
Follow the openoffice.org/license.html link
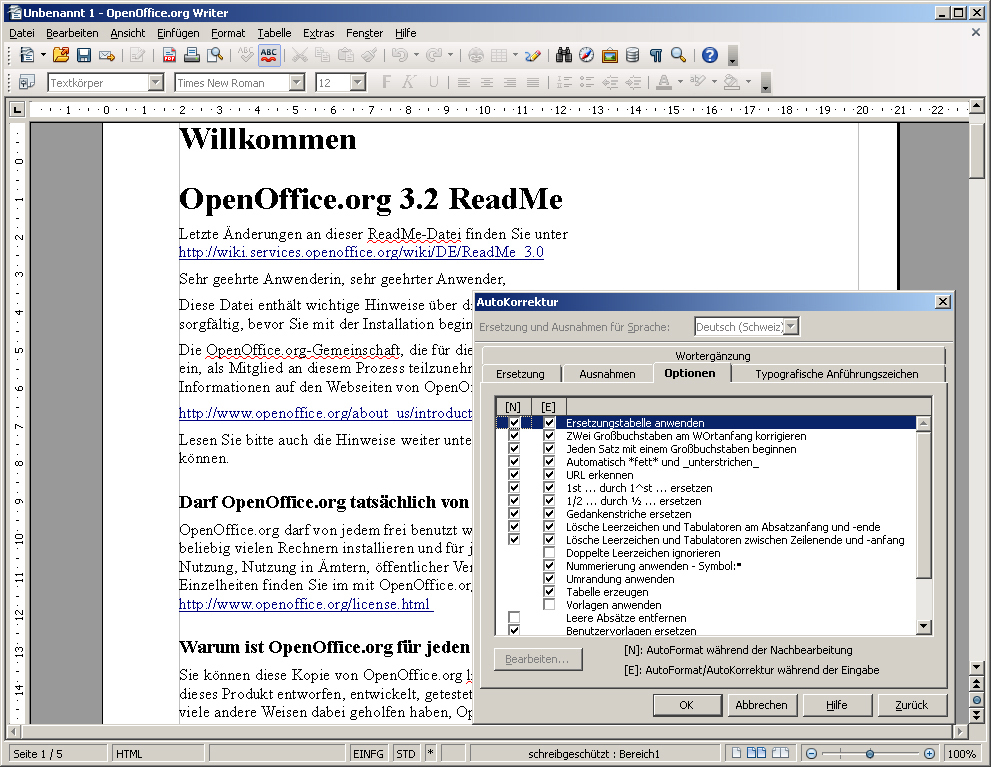pos(305,604)
